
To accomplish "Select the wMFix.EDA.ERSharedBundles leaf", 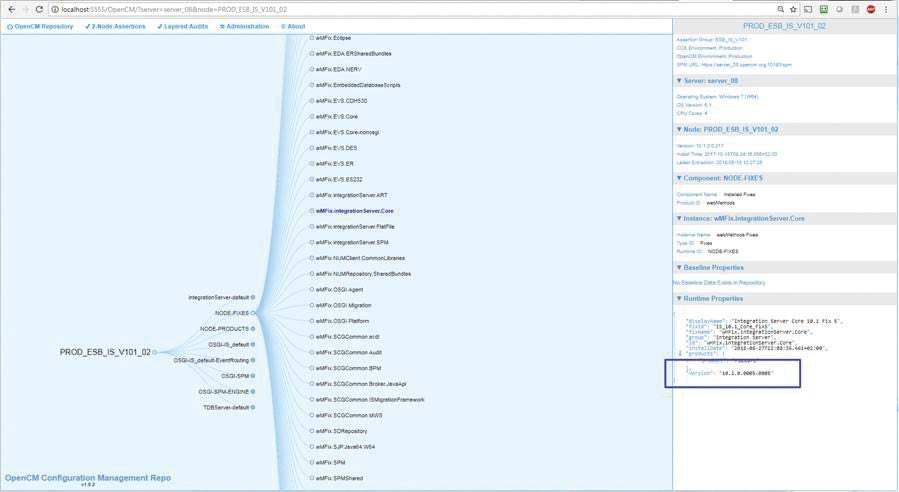I will 353,54.
